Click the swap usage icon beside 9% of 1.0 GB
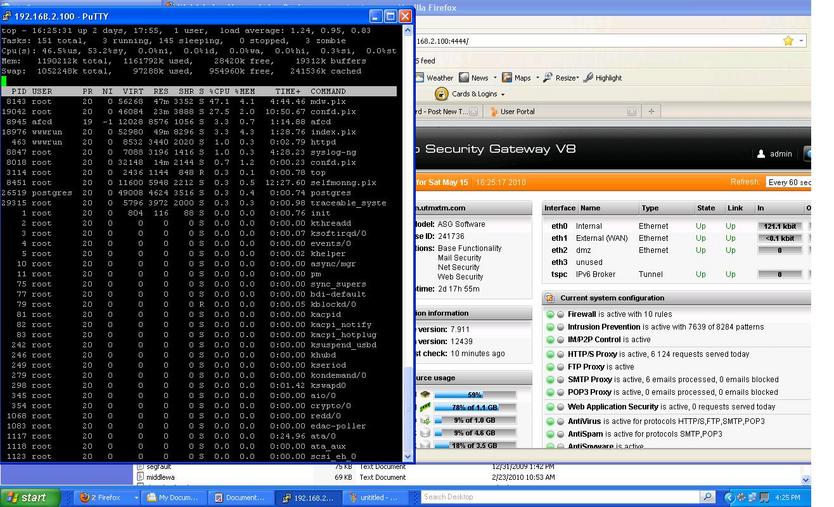Viewport: 834px width, 507px height. pos(425,420)
